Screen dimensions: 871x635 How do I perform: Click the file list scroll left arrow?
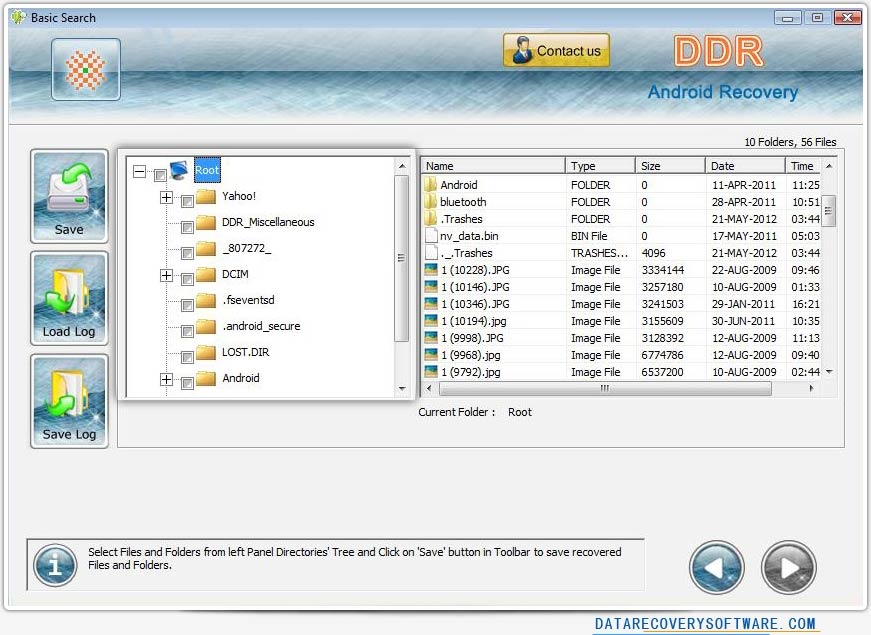point(428,388)
